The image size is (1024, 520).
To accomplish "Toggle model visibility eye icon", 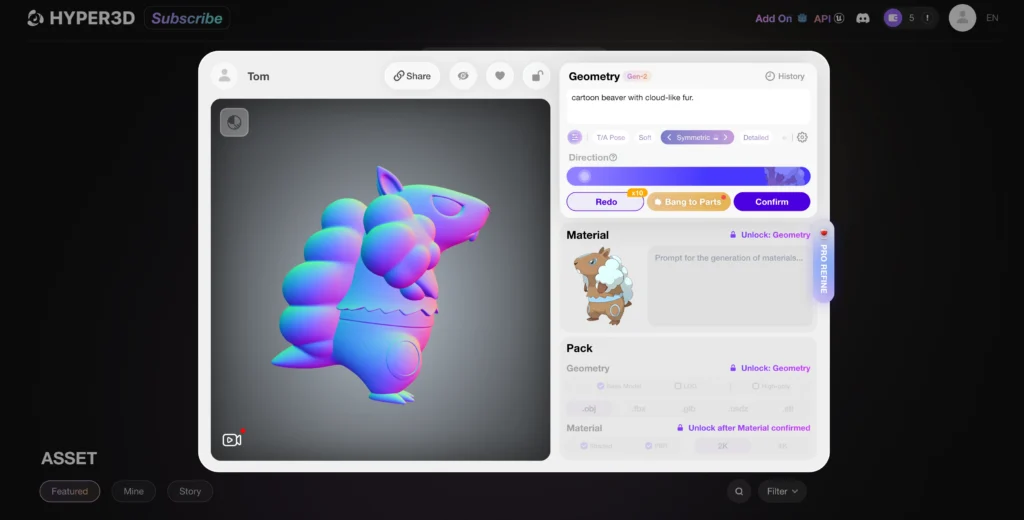I will point(462,76).
